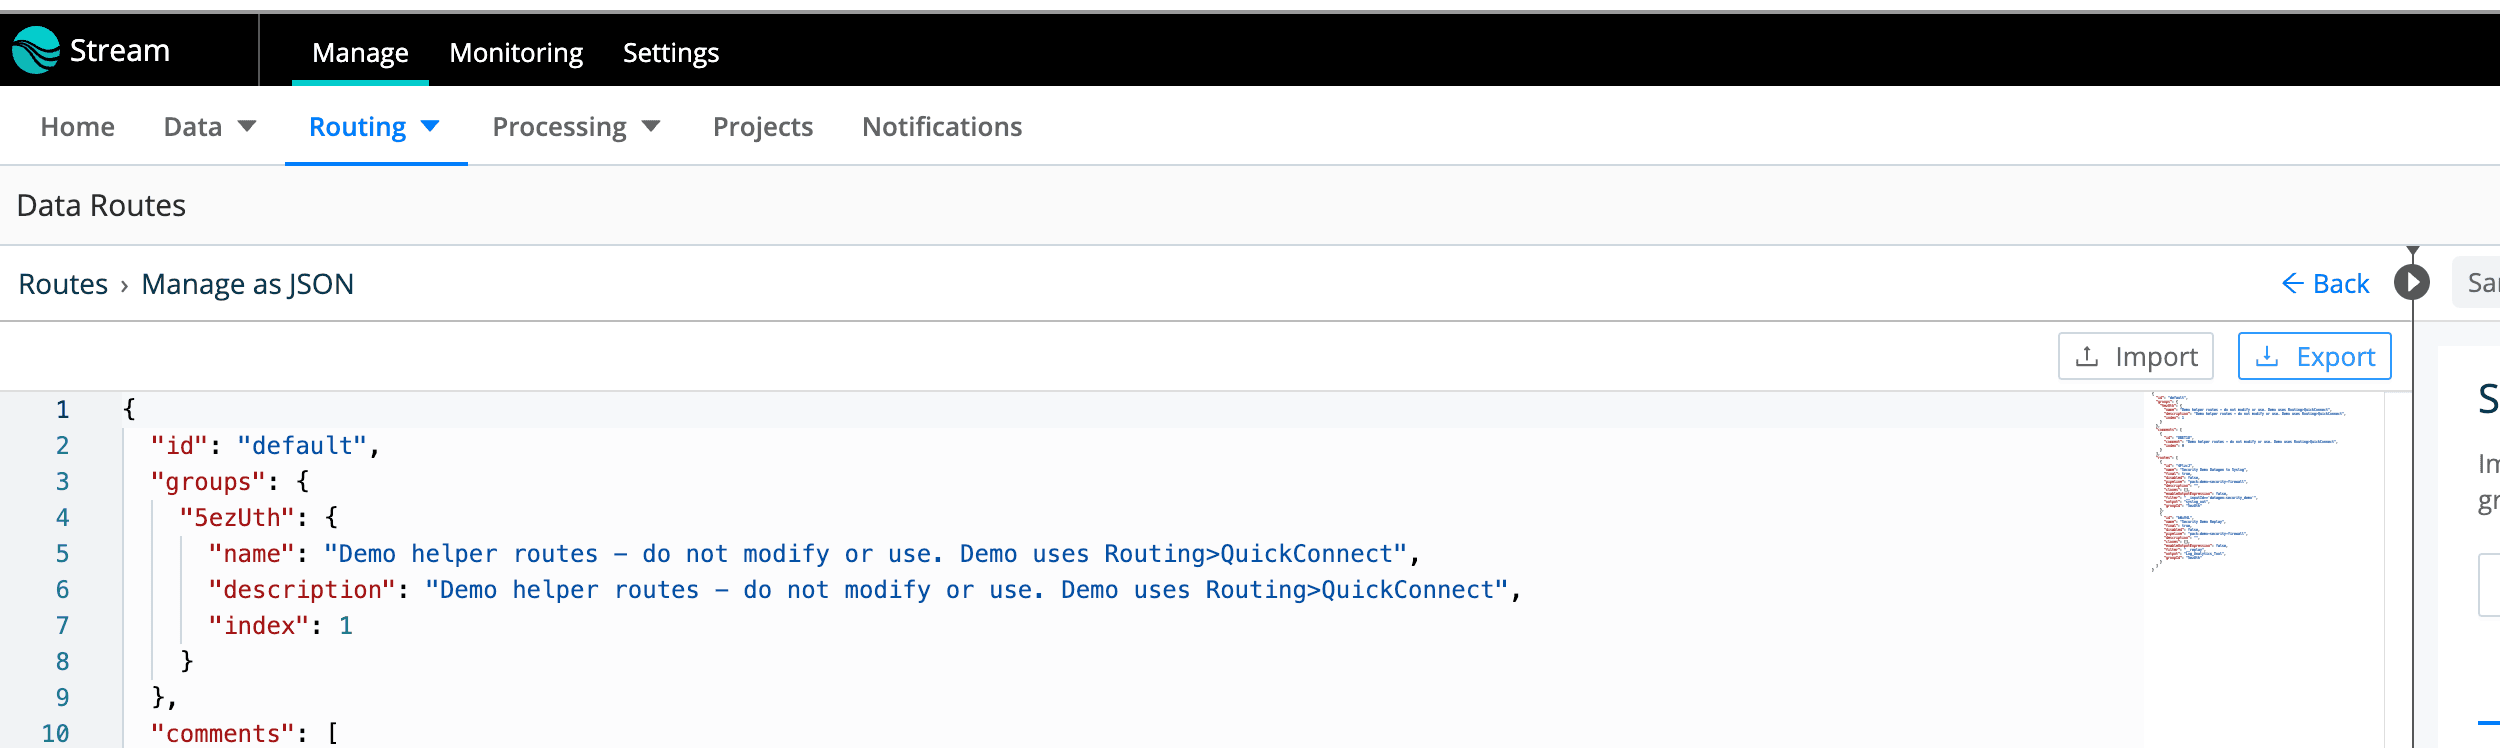Open the Processing dropdown menu
This screenshot has width=2500, height=748.
(576, 127)
